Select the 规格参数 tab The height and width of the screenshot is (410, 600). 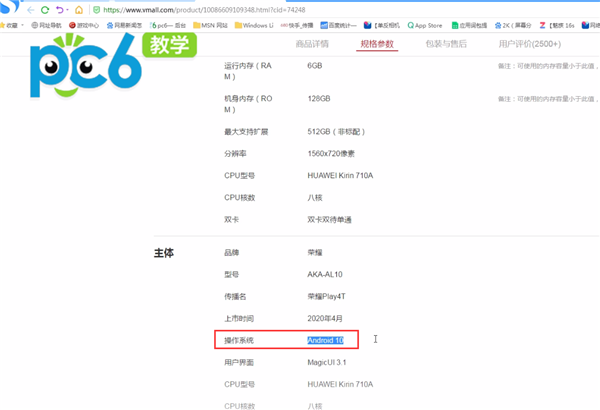(377, 44)
